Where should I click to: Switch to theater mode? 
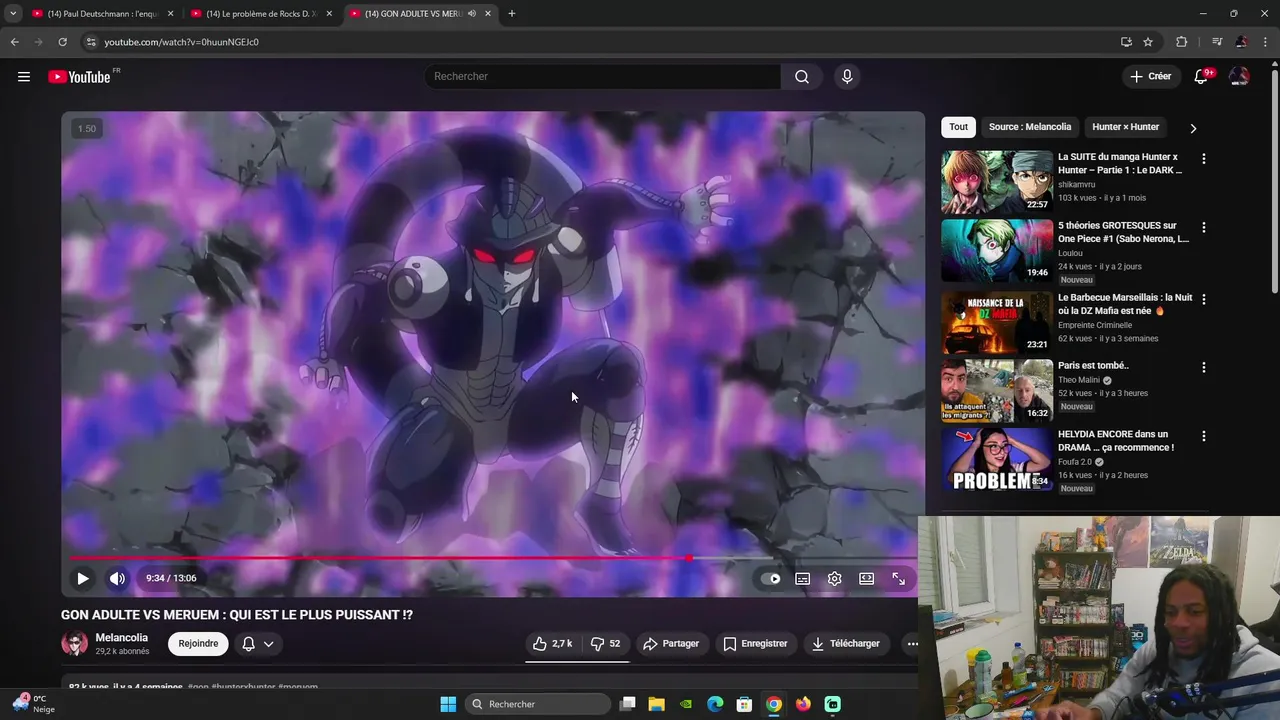tap(866, 578)
